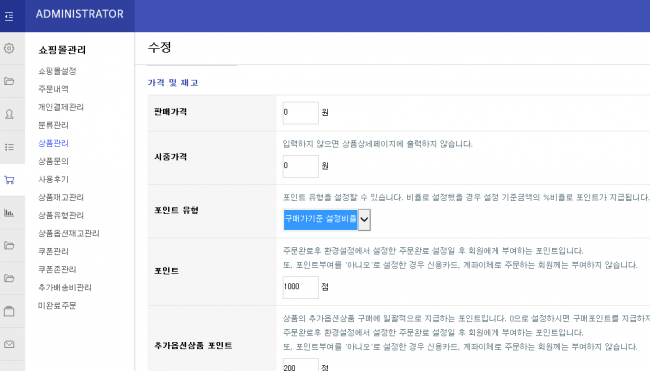Viewport: 650px width, 371px height.
Task: Click the 판매가격 input field
Action: point(301,113)
